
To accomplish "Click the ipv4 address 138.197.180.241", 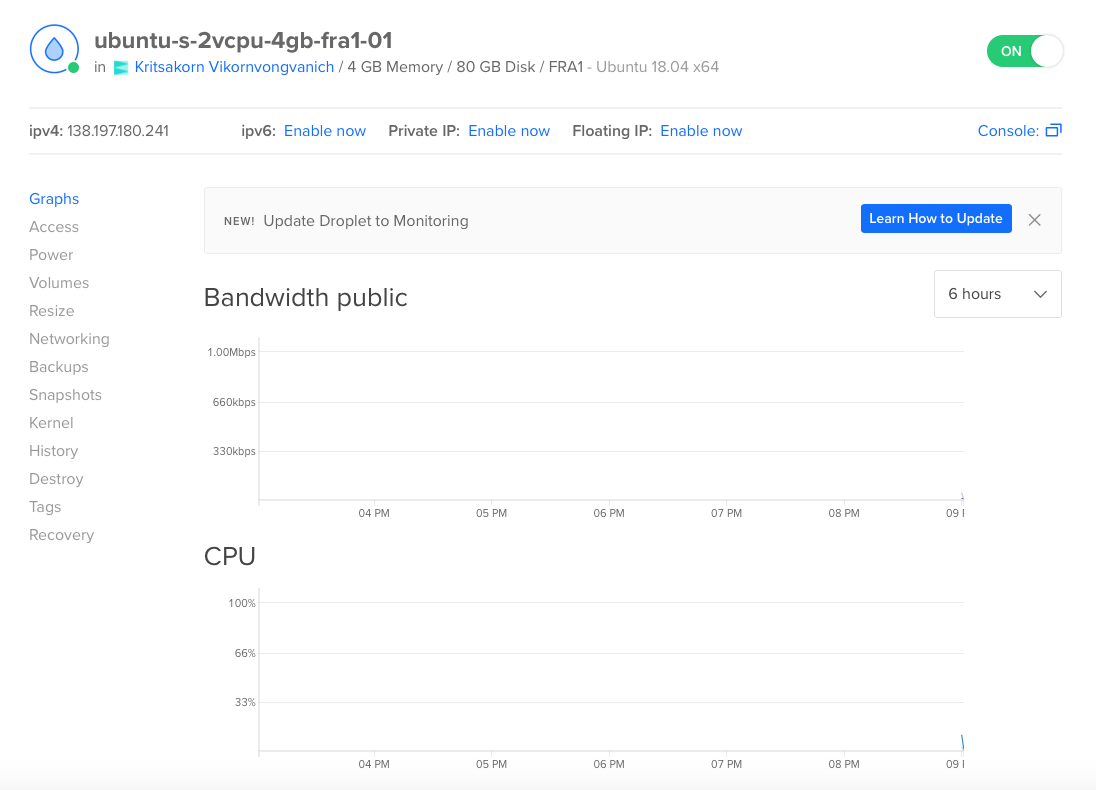I will (x=118, y=131).
